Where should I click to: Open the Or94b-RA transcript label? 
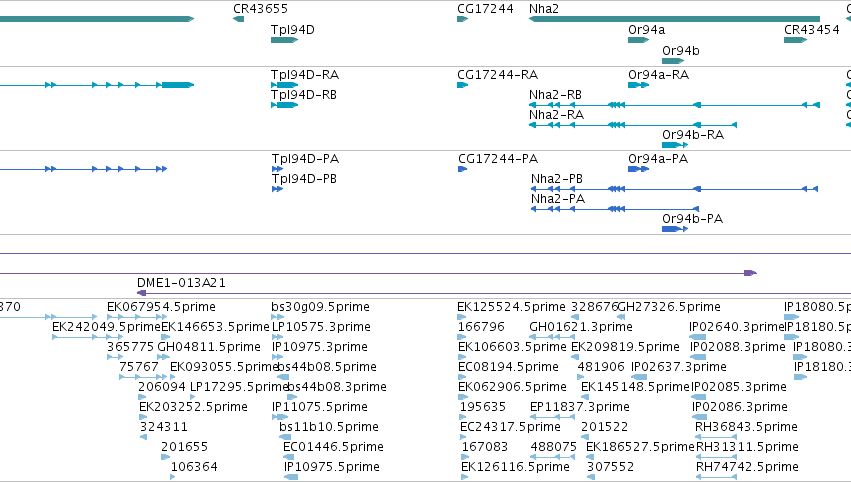click(693, 135)
